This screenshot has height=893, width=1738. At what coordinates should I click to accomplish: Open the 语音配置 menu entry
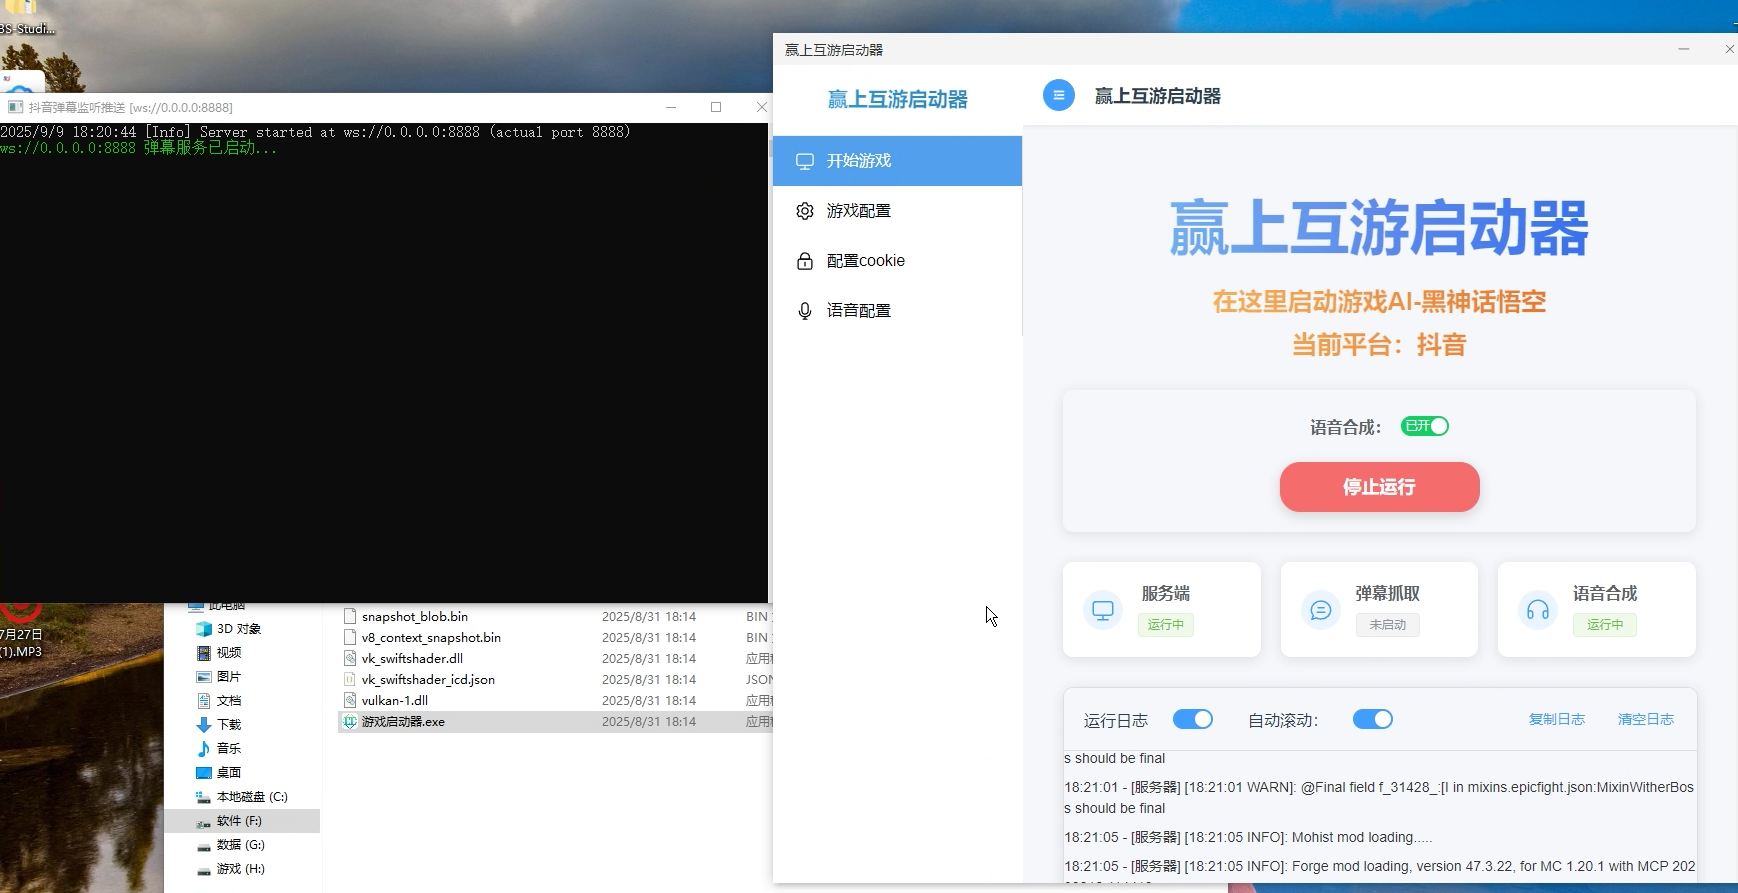click(x=858, y=311)
